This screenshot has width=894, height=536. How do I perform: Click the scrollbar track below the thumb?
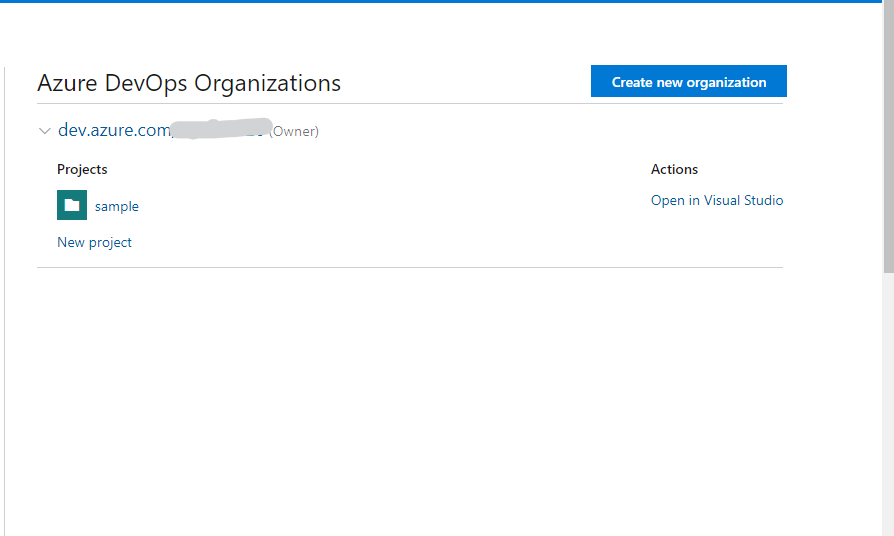888,400
